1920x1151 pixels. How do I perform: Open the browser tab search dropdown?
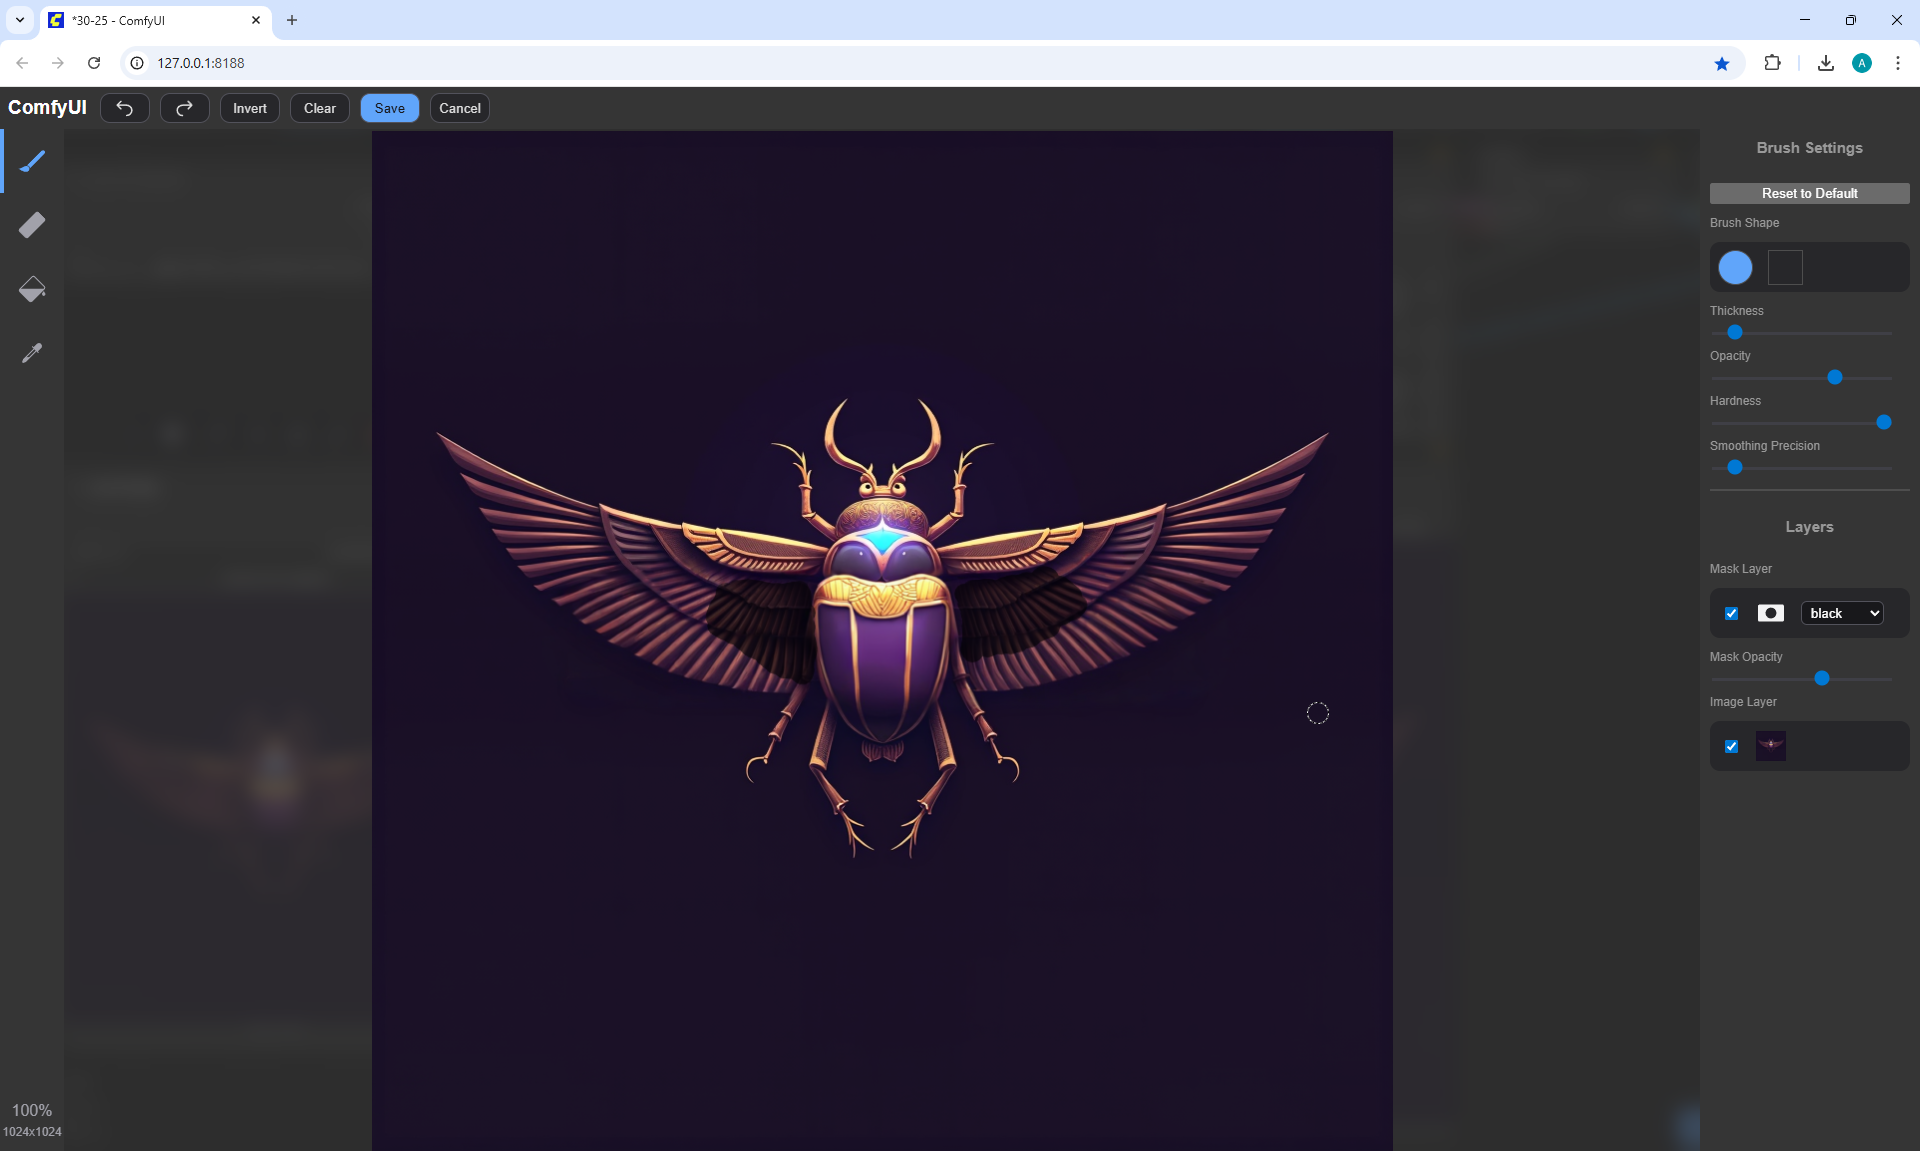click(x=20, y=20)
